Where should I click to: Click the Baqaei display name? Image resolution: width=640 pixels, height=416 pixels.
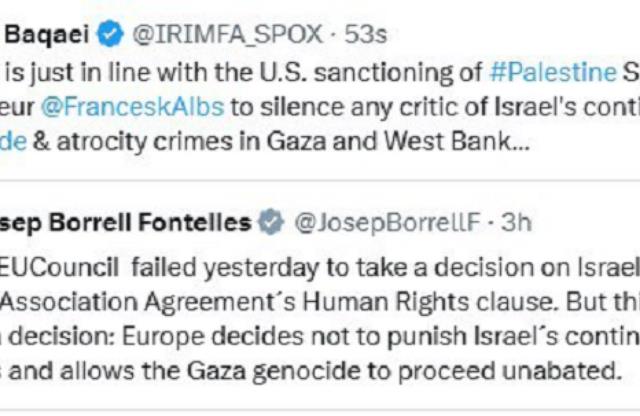pos(47,33)
